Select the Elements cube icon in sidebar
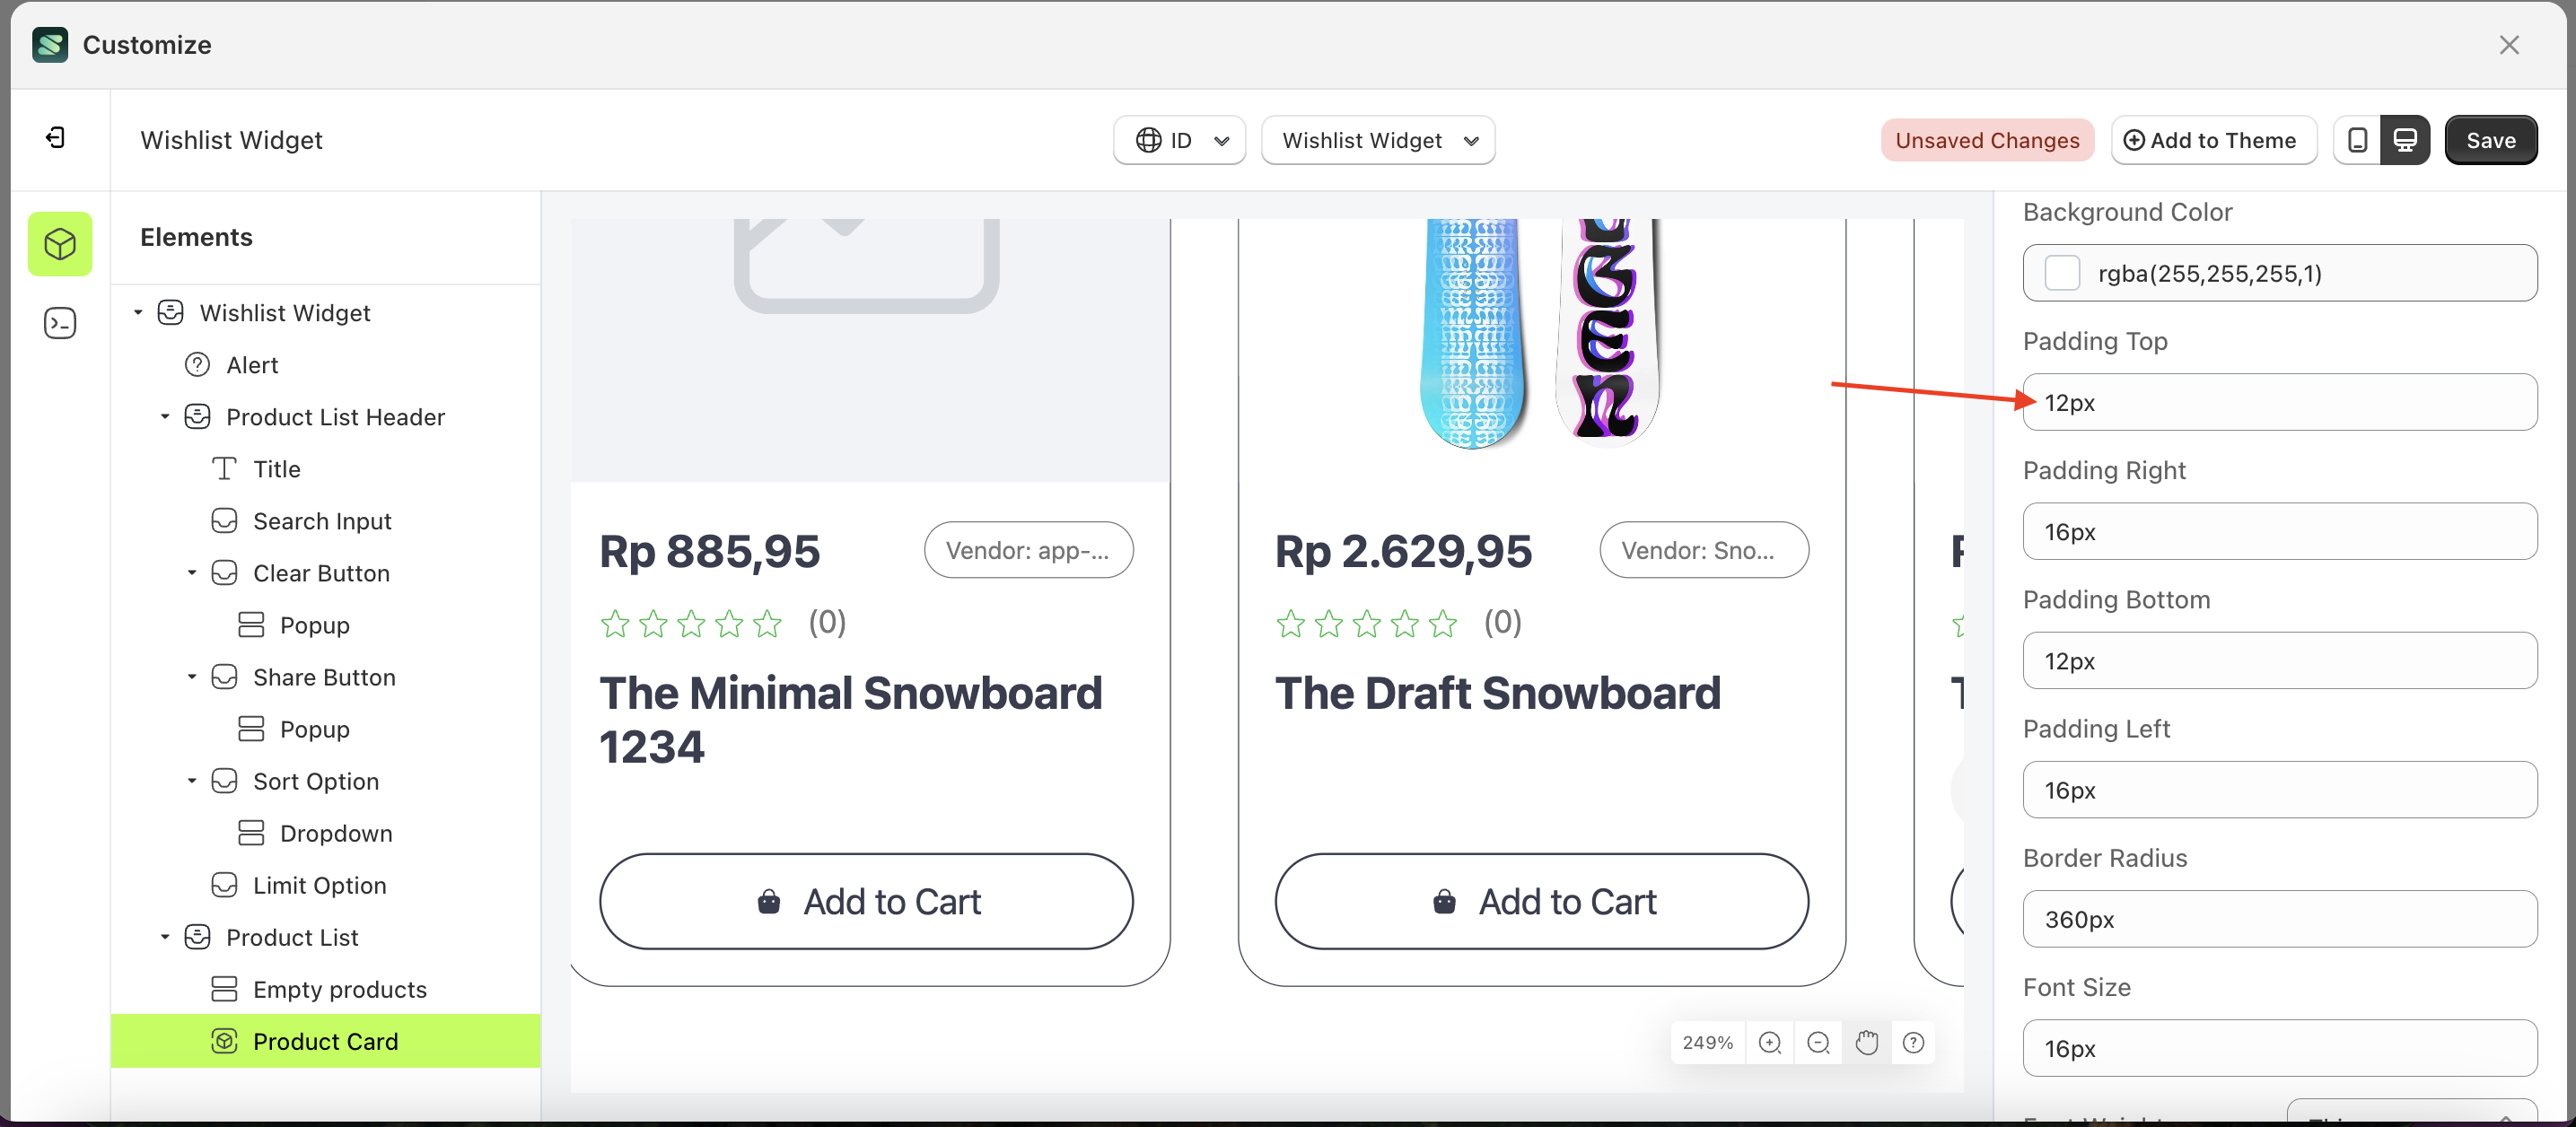Screen dimensions: 2576x1127 pyautogui.click(x=60, y=243)
